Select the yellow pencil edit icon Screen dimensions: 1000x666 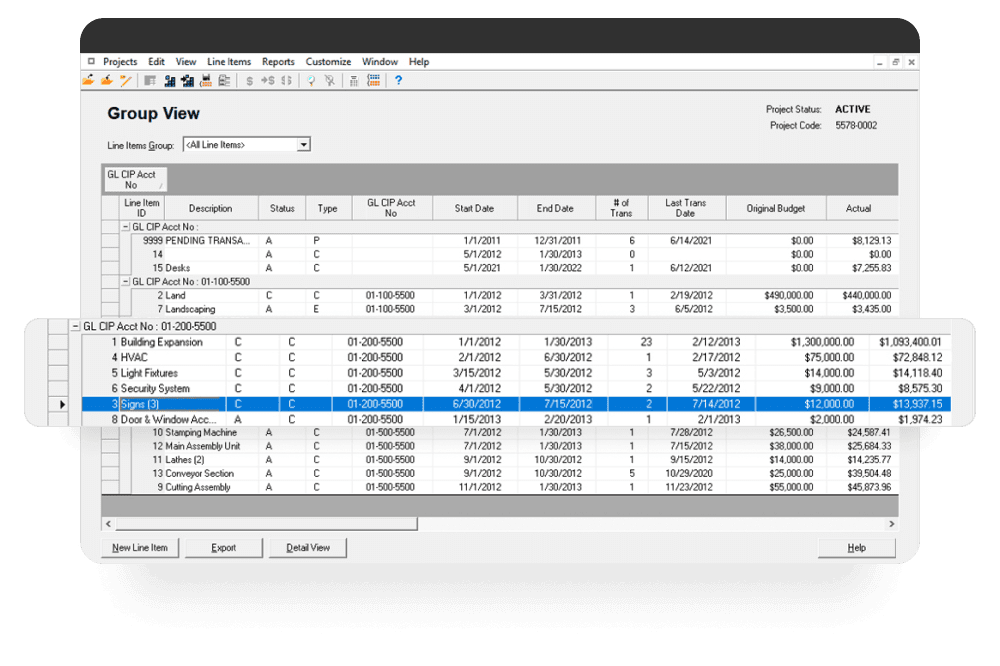pos(124,80)
